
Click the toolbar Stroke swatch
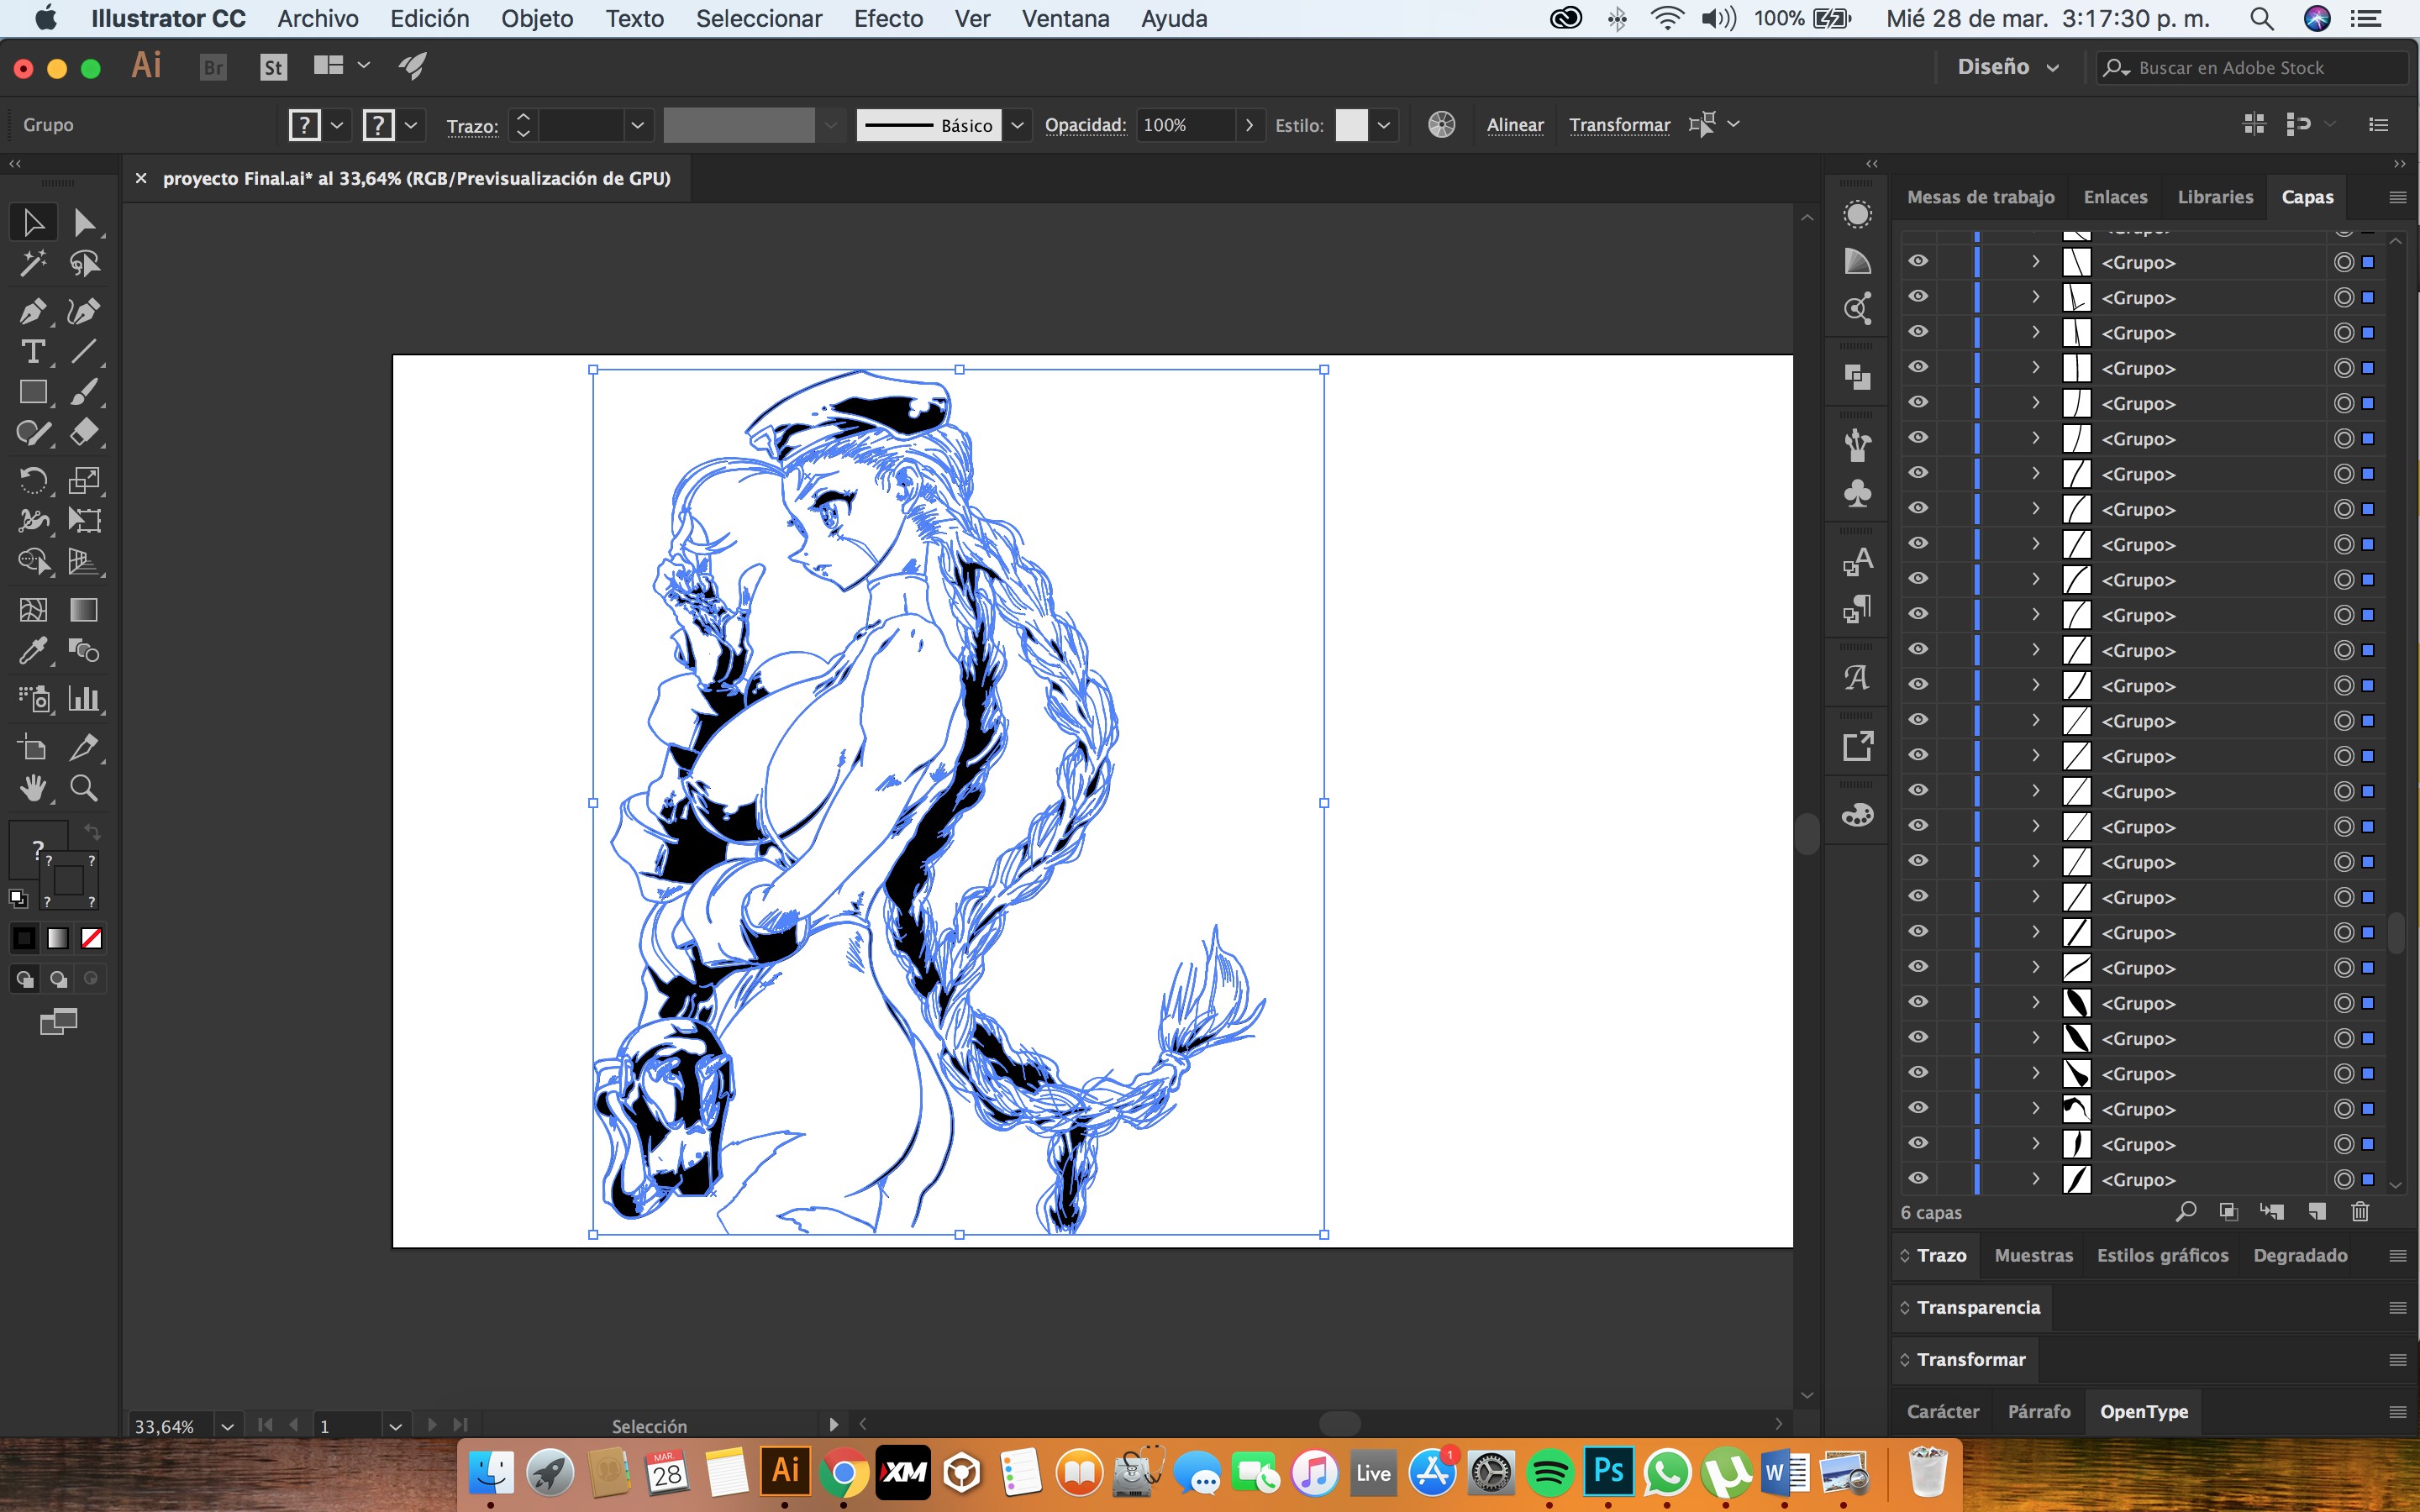coord(68,880)
